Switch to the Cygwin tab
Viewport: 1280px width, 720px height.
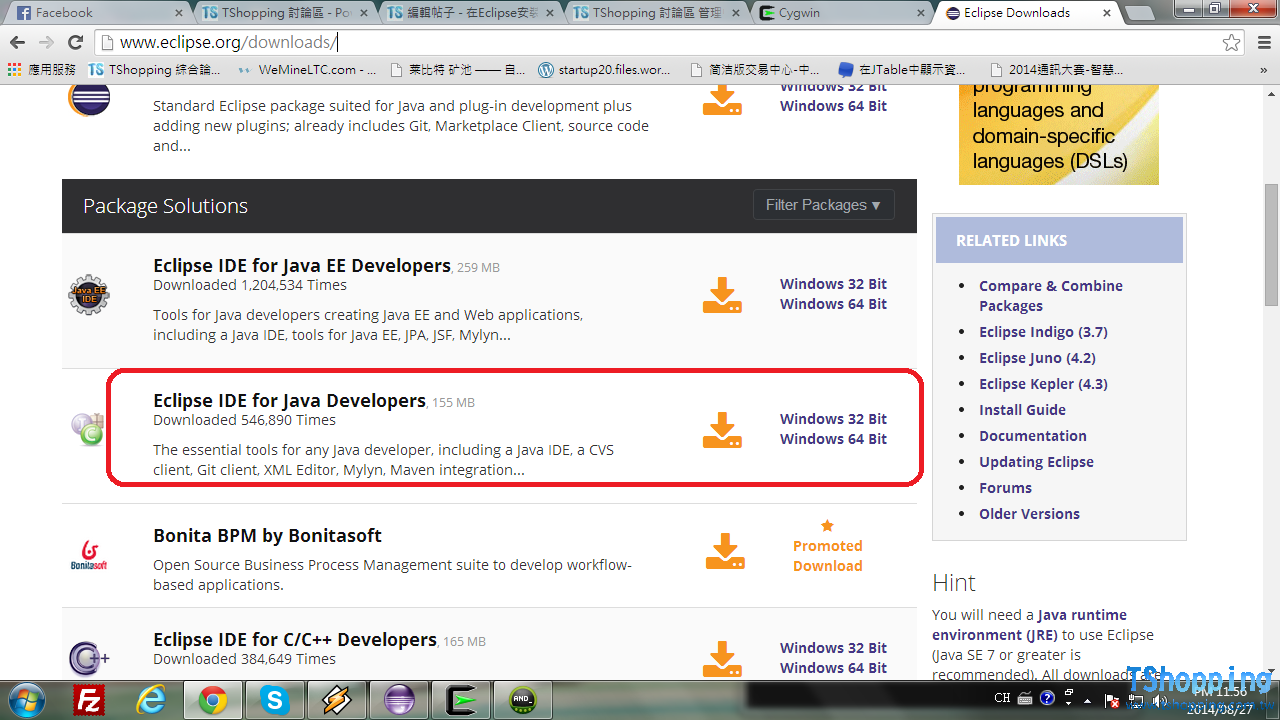843,13
